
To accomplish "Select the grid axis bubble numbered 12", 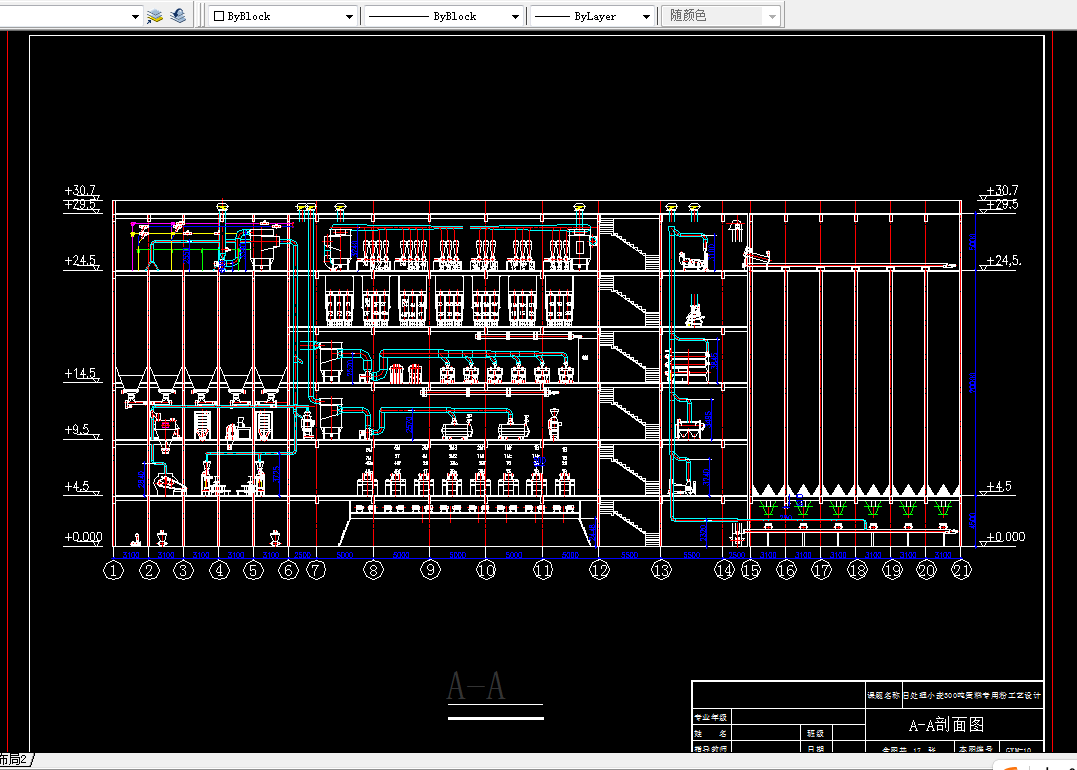I will (x=599, y=570).
